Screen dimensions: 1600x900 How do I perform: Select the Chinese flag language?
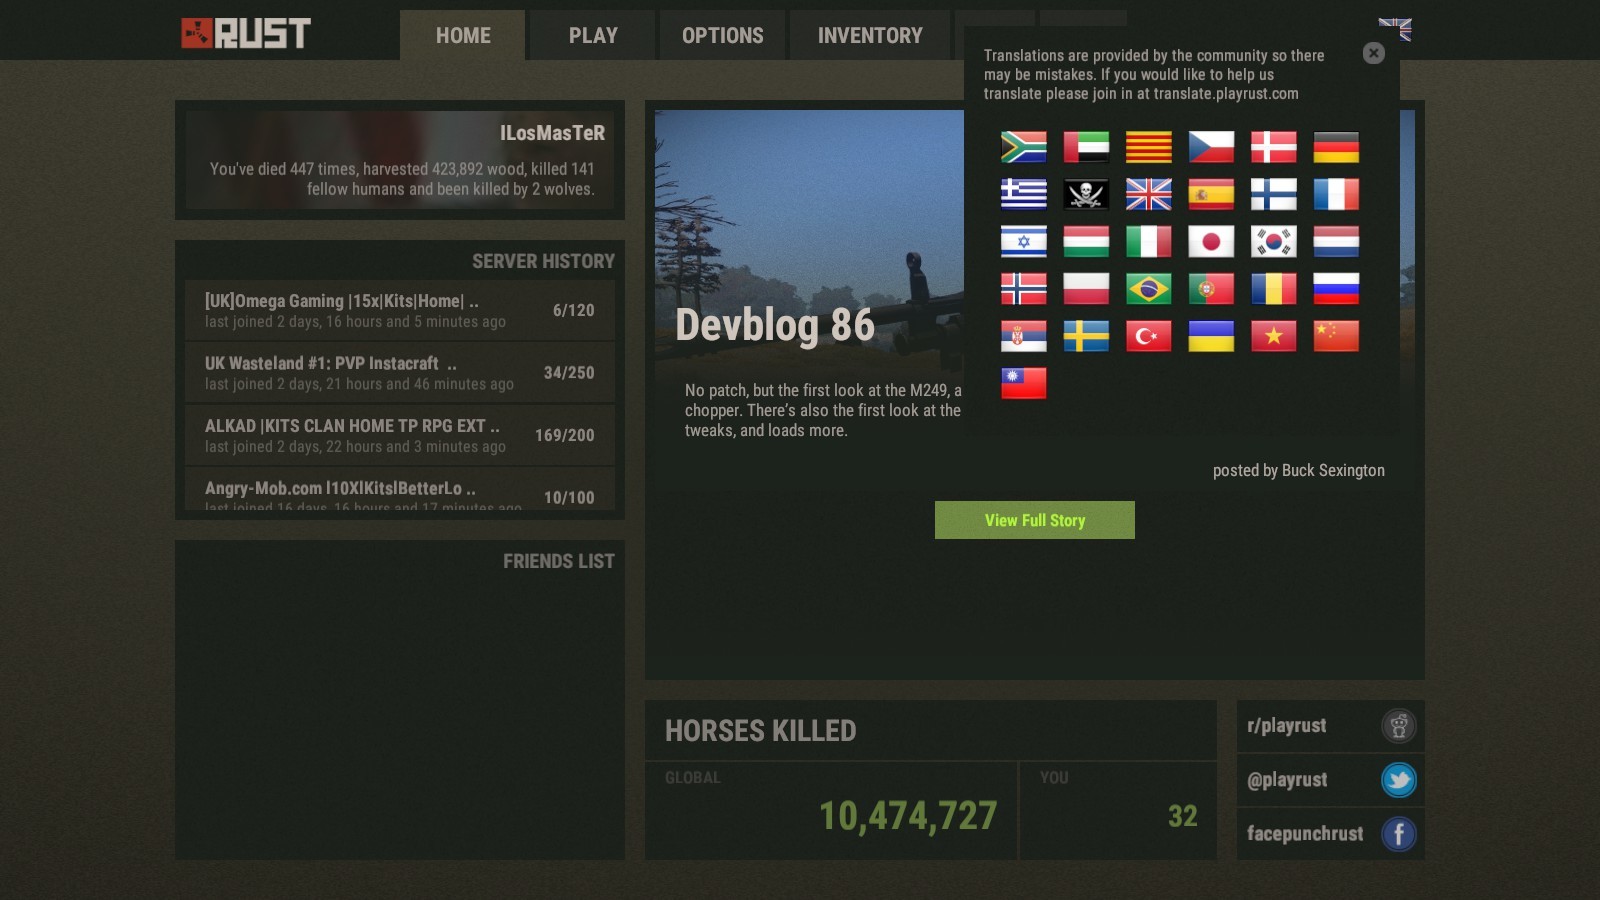click(1336, 335)
